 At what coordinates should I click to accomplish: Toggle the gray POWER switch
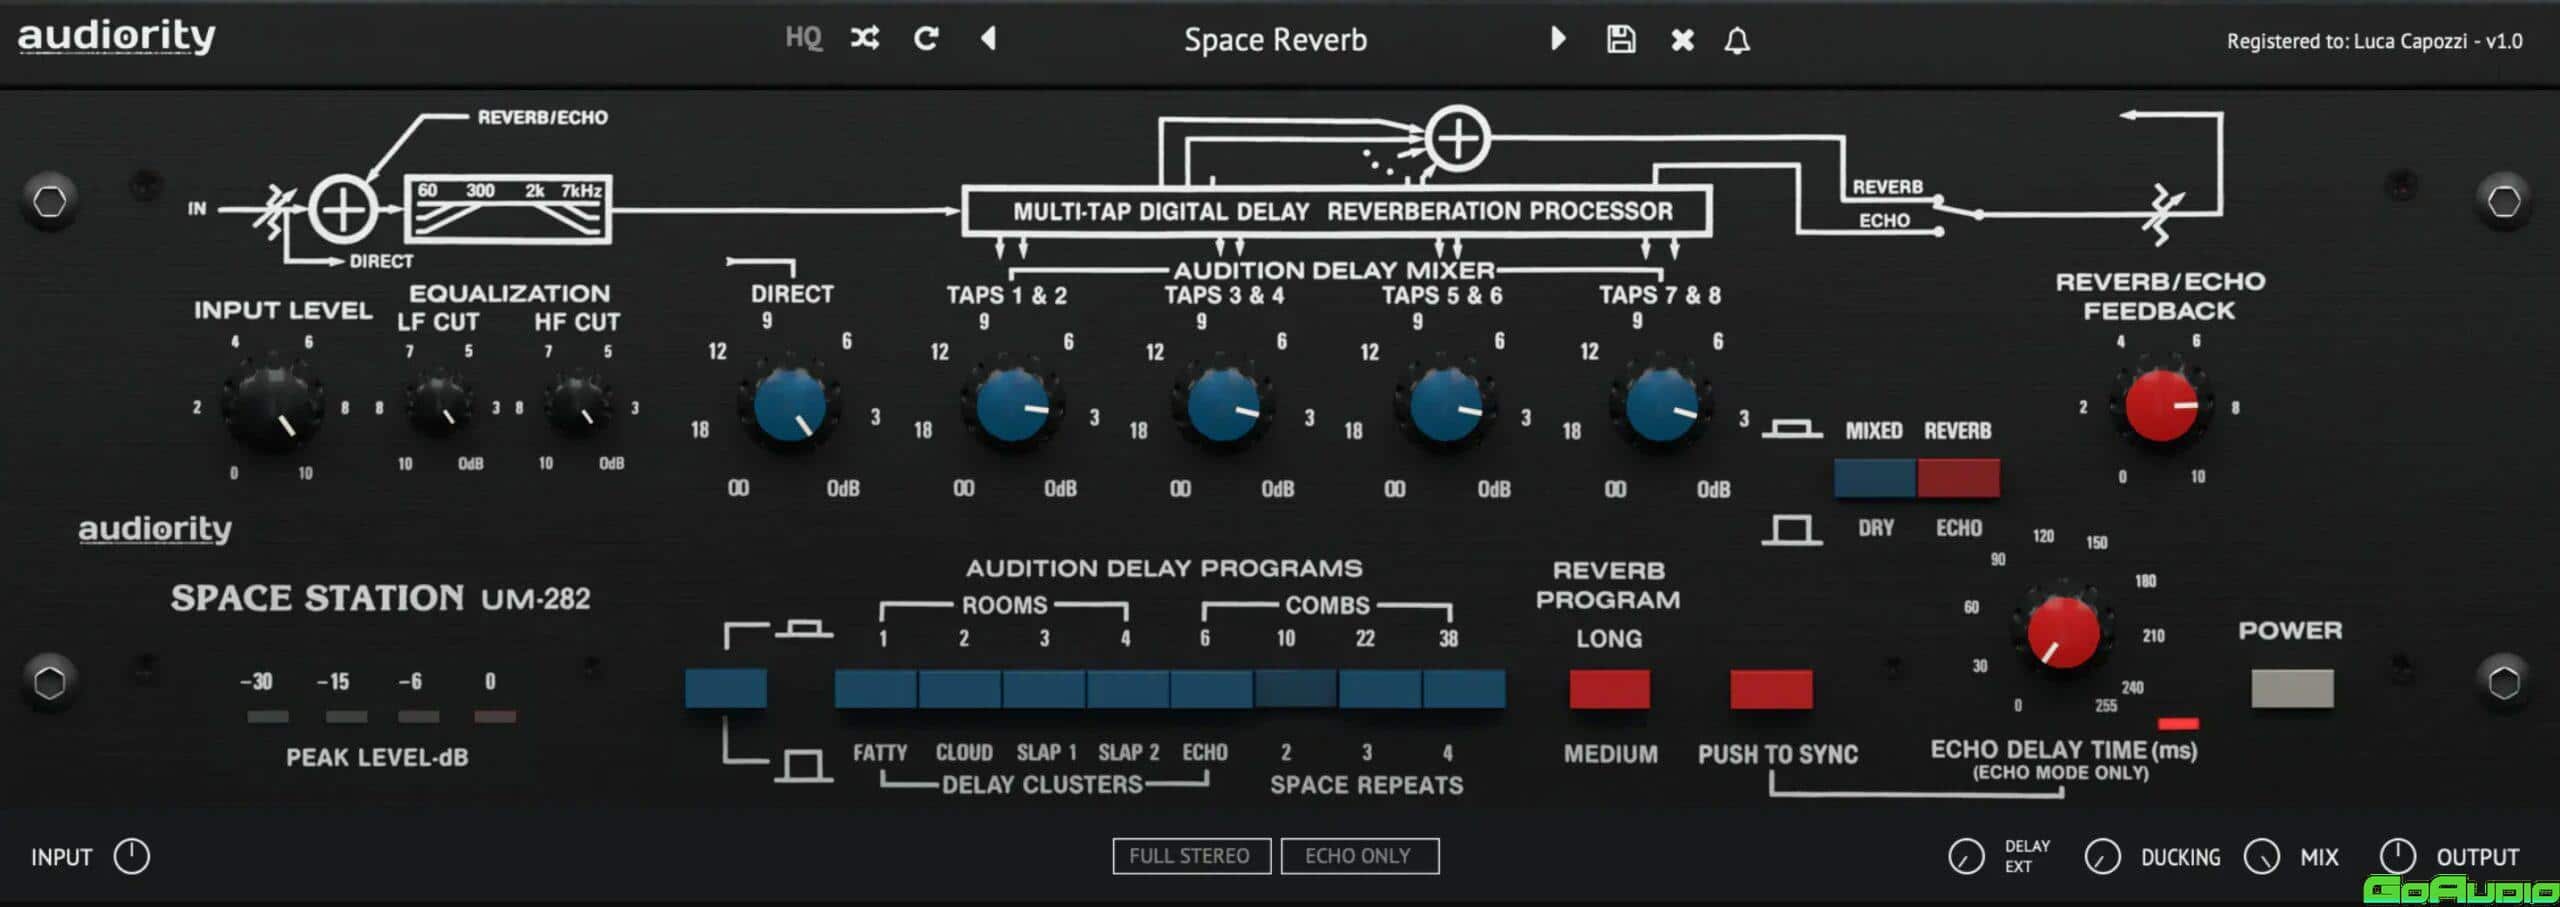coord(2291,688)
